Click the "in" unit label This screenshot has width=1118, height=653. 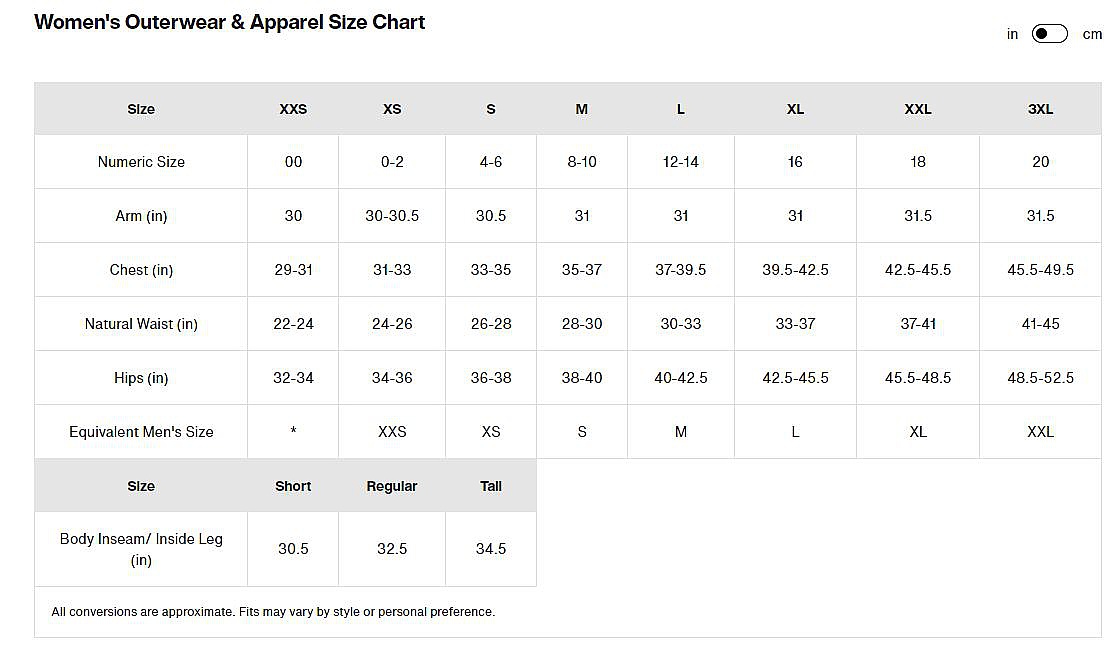[x=1012, y=34]
